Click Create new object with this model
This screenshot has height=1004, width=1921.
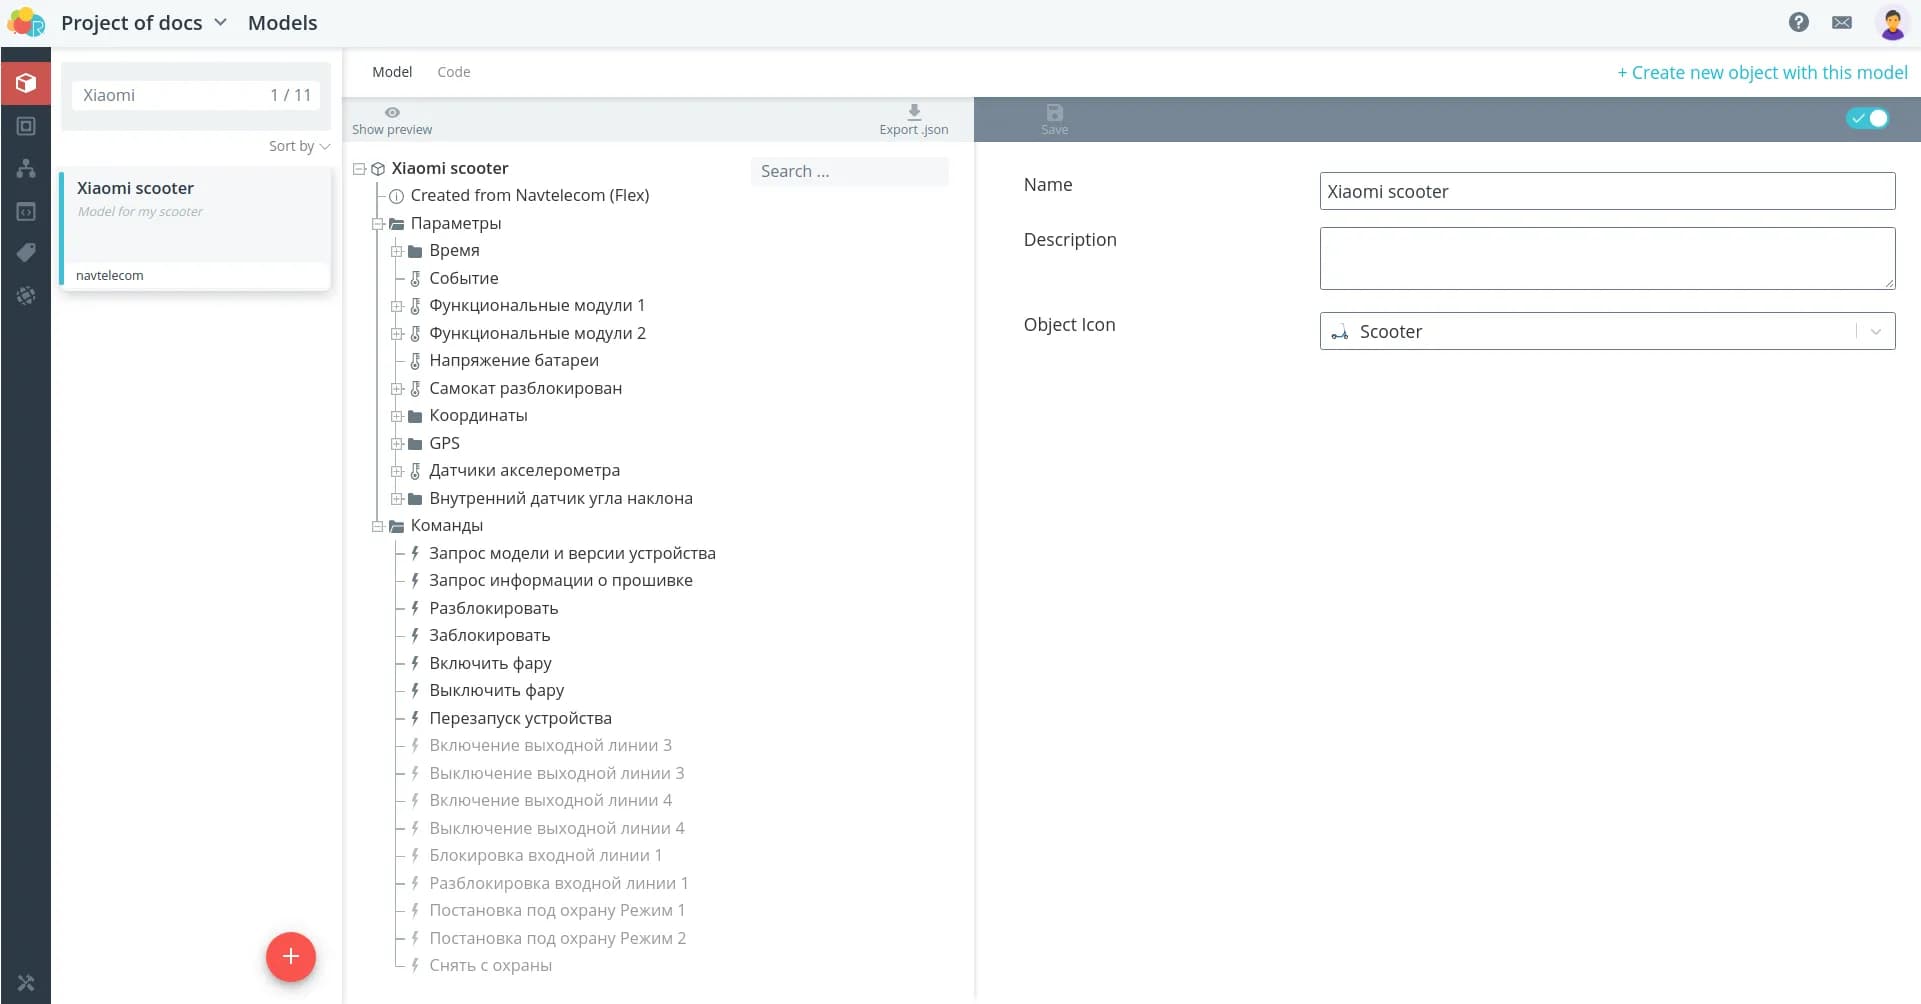point(1762,72)
